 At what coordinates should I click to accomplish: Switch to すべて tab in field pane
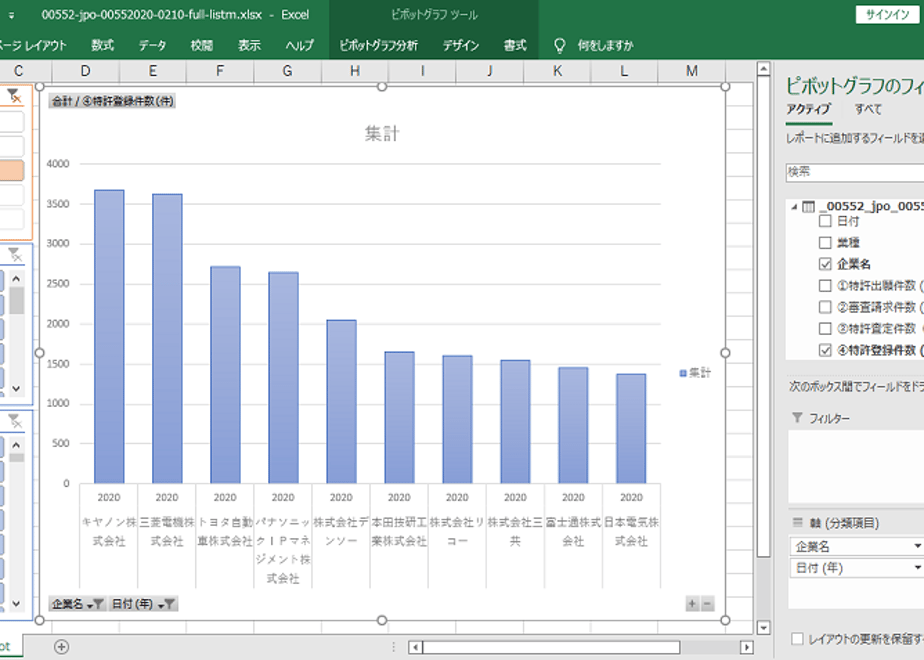coord(868,109)
